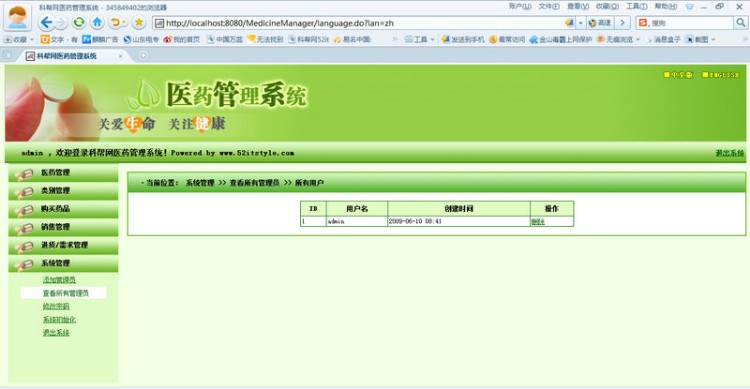Close the 科帮网医药管理系统 tab

coord(121,56)
